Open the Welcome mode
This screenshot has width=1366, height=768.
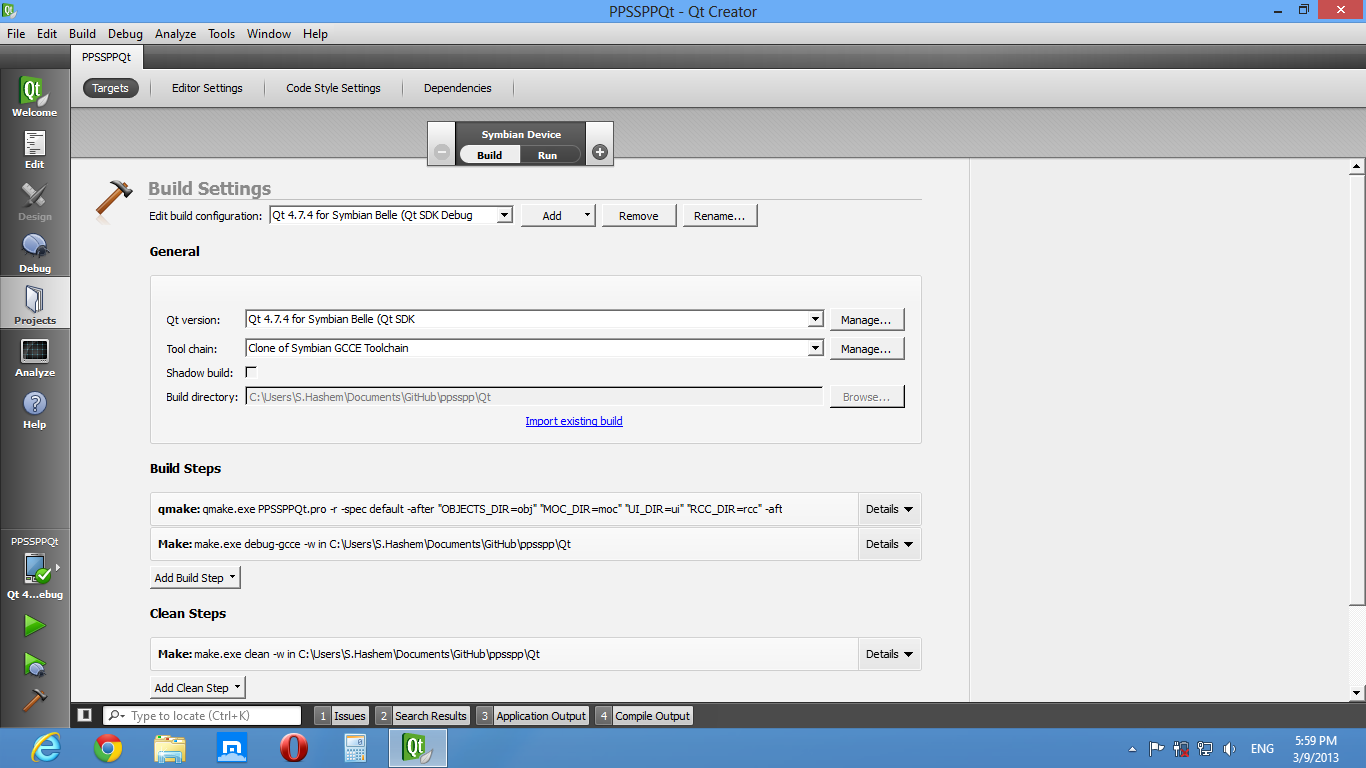[35, 97]
